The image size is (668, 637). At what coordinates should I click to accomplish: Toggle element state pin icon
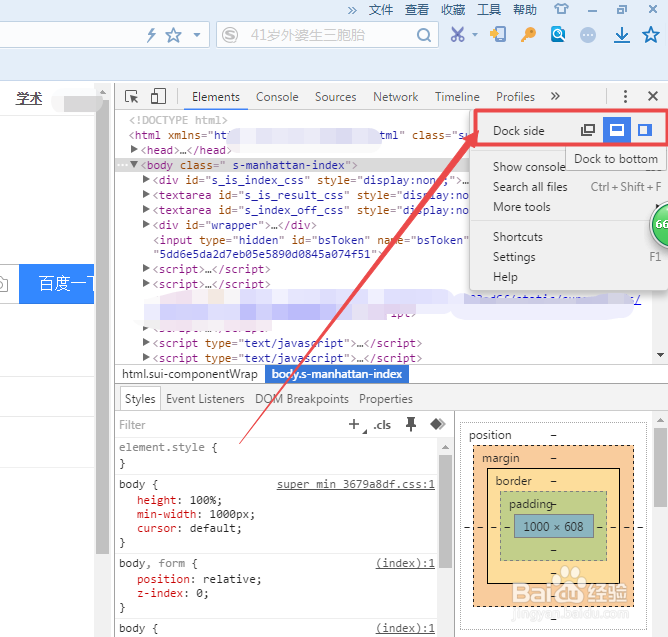[411, 424]
